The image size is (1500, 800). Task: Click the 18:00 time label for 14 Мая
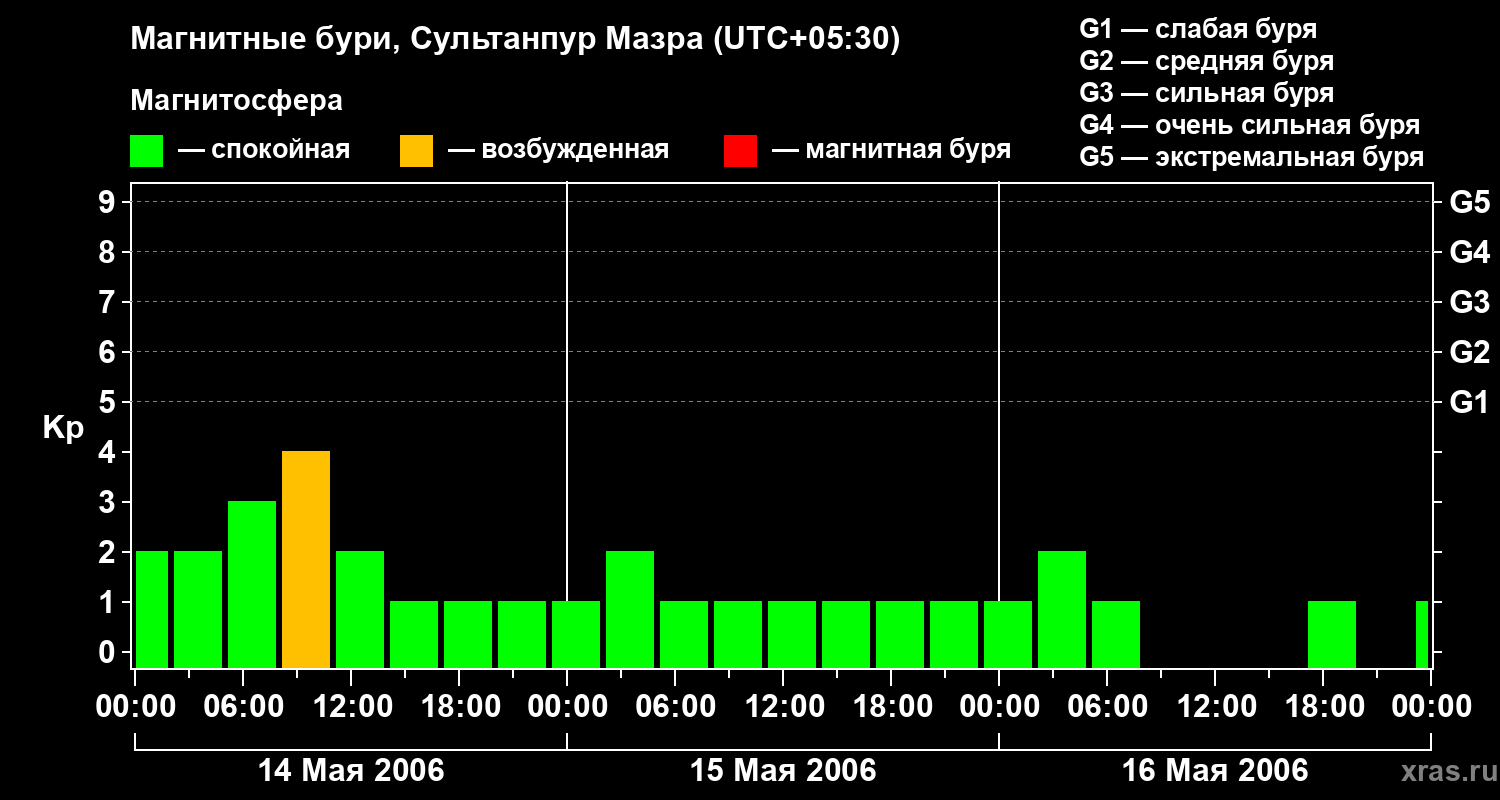pos(459,707)
